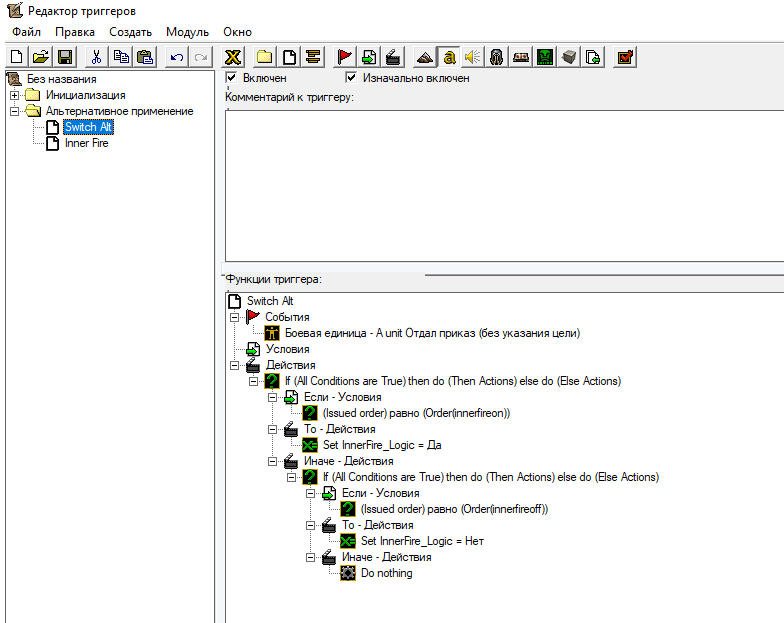The height and width of the screenshot is (623, 784).
Task: Select the 'Inner Fire' trigger
Action: pyautogui.click(x=86, y=143)
